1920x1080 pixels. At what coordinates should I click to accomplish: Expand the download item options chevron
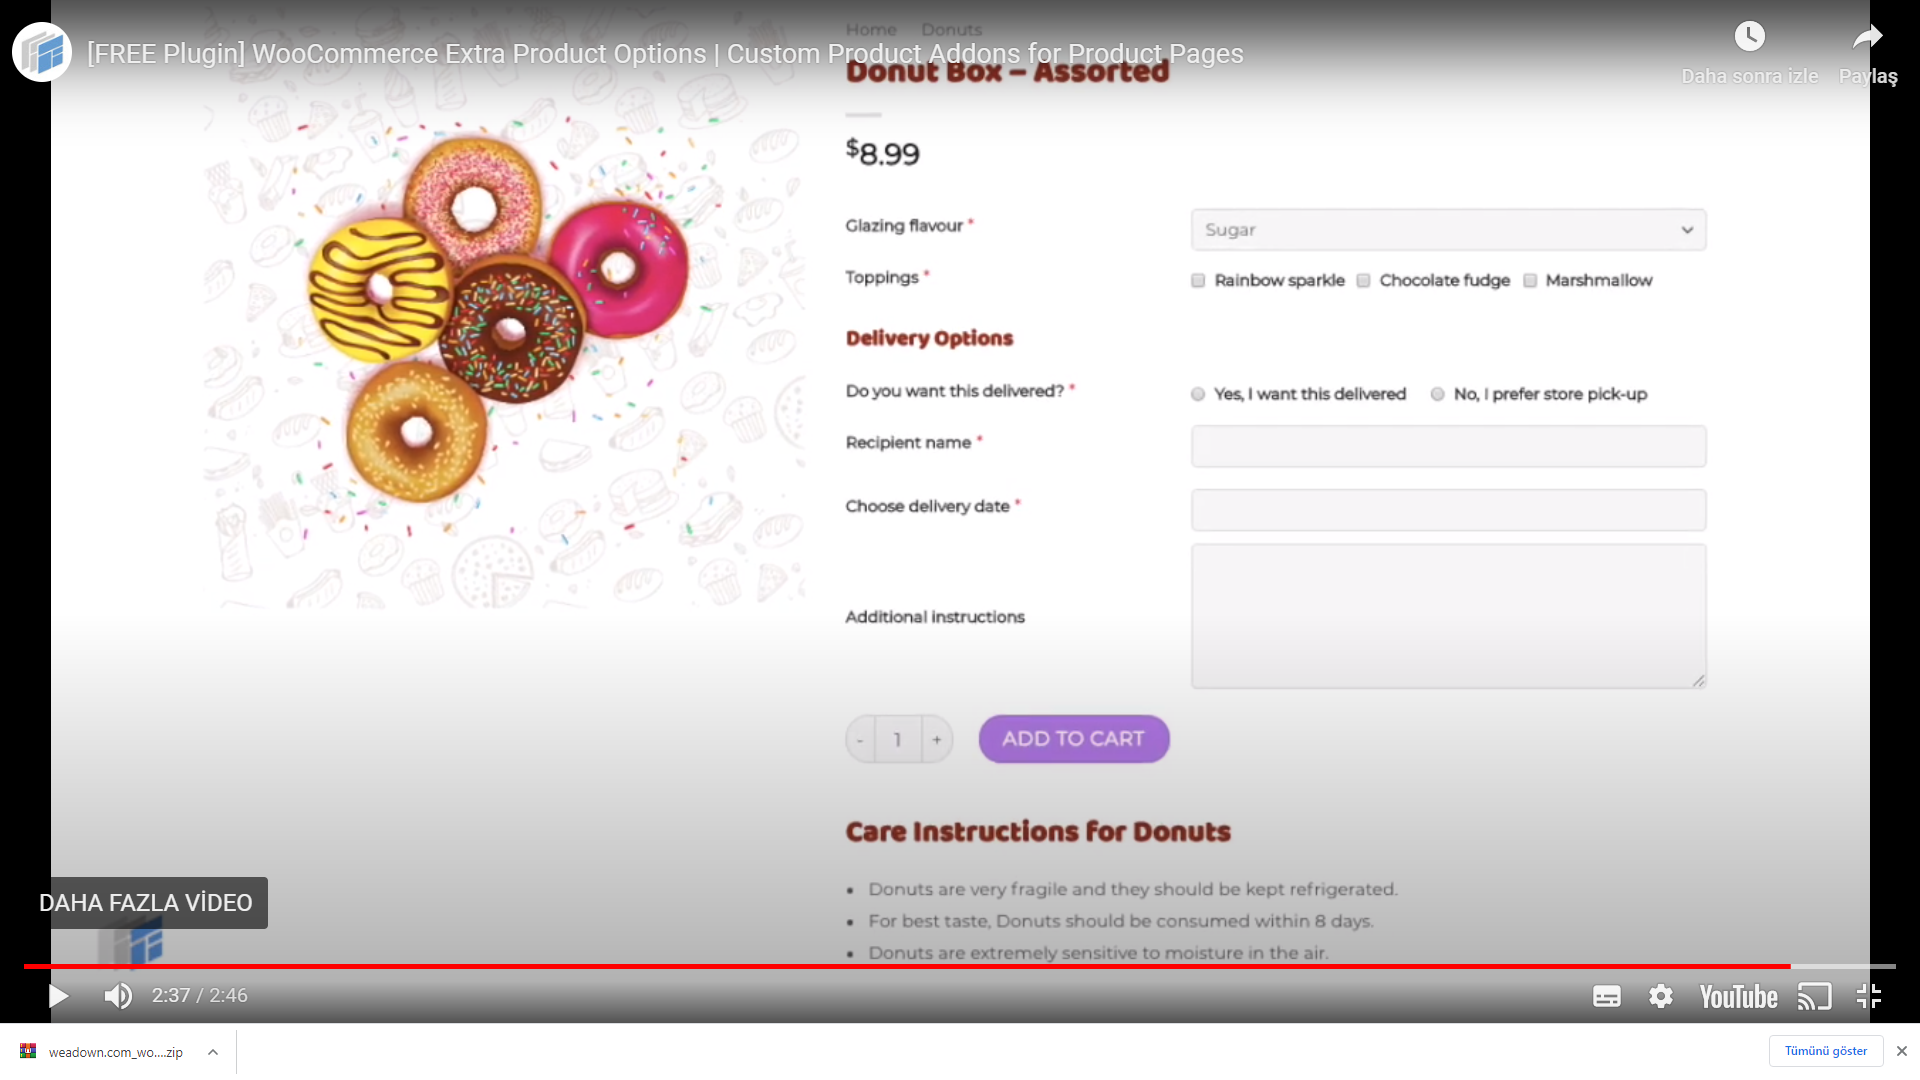[x=213, y=1052]
